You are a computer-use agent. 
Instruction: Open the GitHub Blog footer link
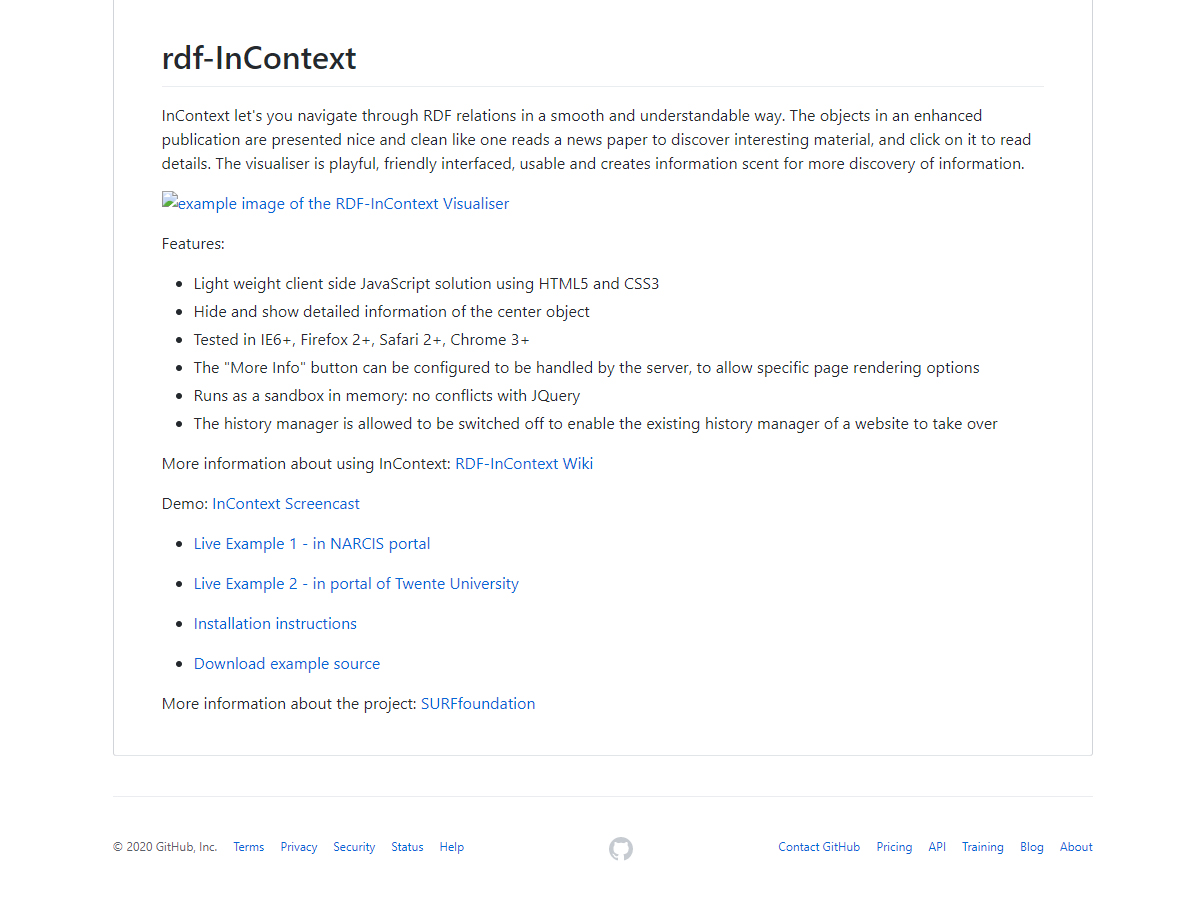[x=1032, y=847]
